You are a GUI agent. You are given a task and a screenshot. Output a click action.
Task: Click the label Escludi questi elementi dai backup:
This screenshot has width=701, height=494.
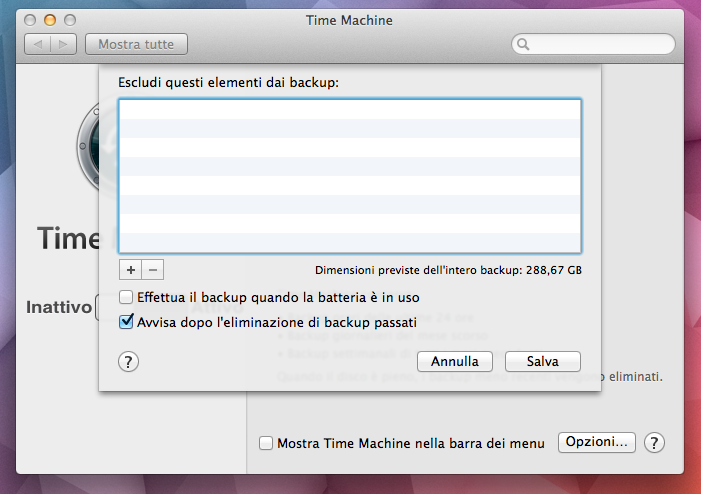pos(228,83)
